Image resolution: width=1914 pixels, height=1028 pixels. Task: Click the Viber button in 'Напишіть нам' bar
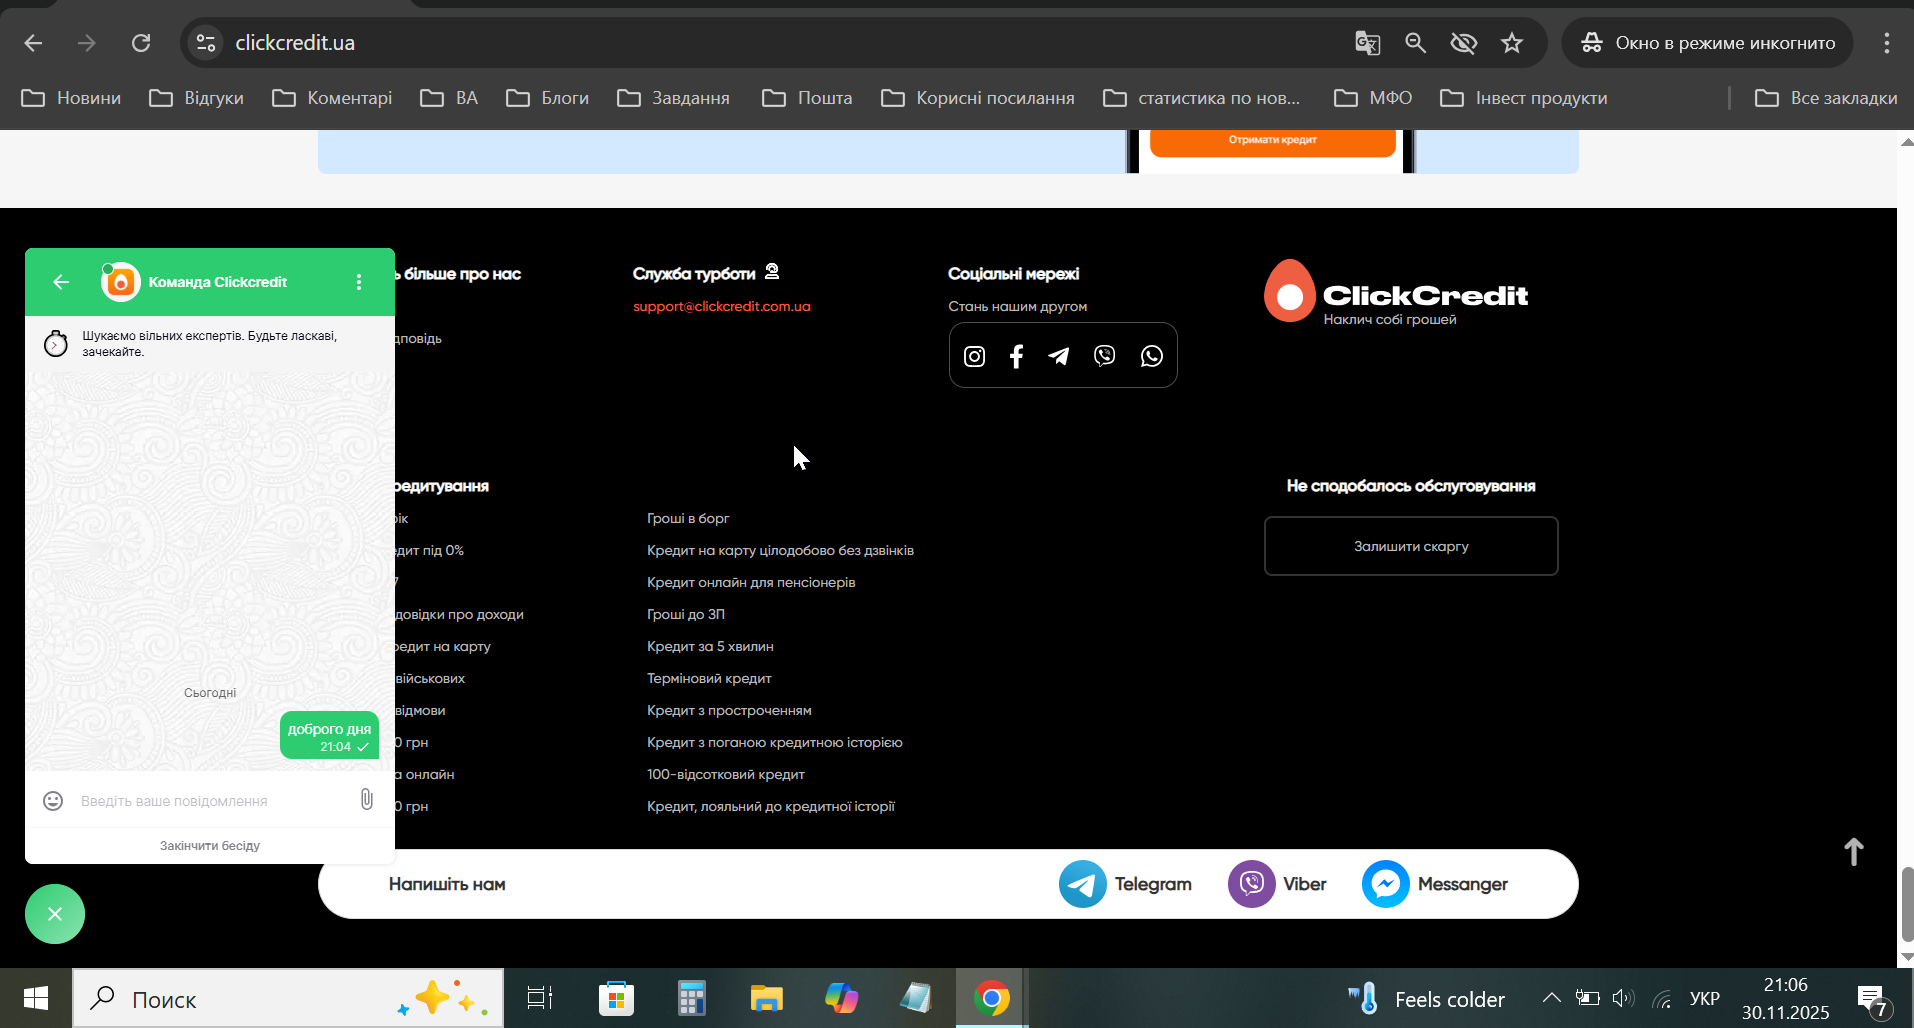pyautogui.click(x=1277, y=884)
